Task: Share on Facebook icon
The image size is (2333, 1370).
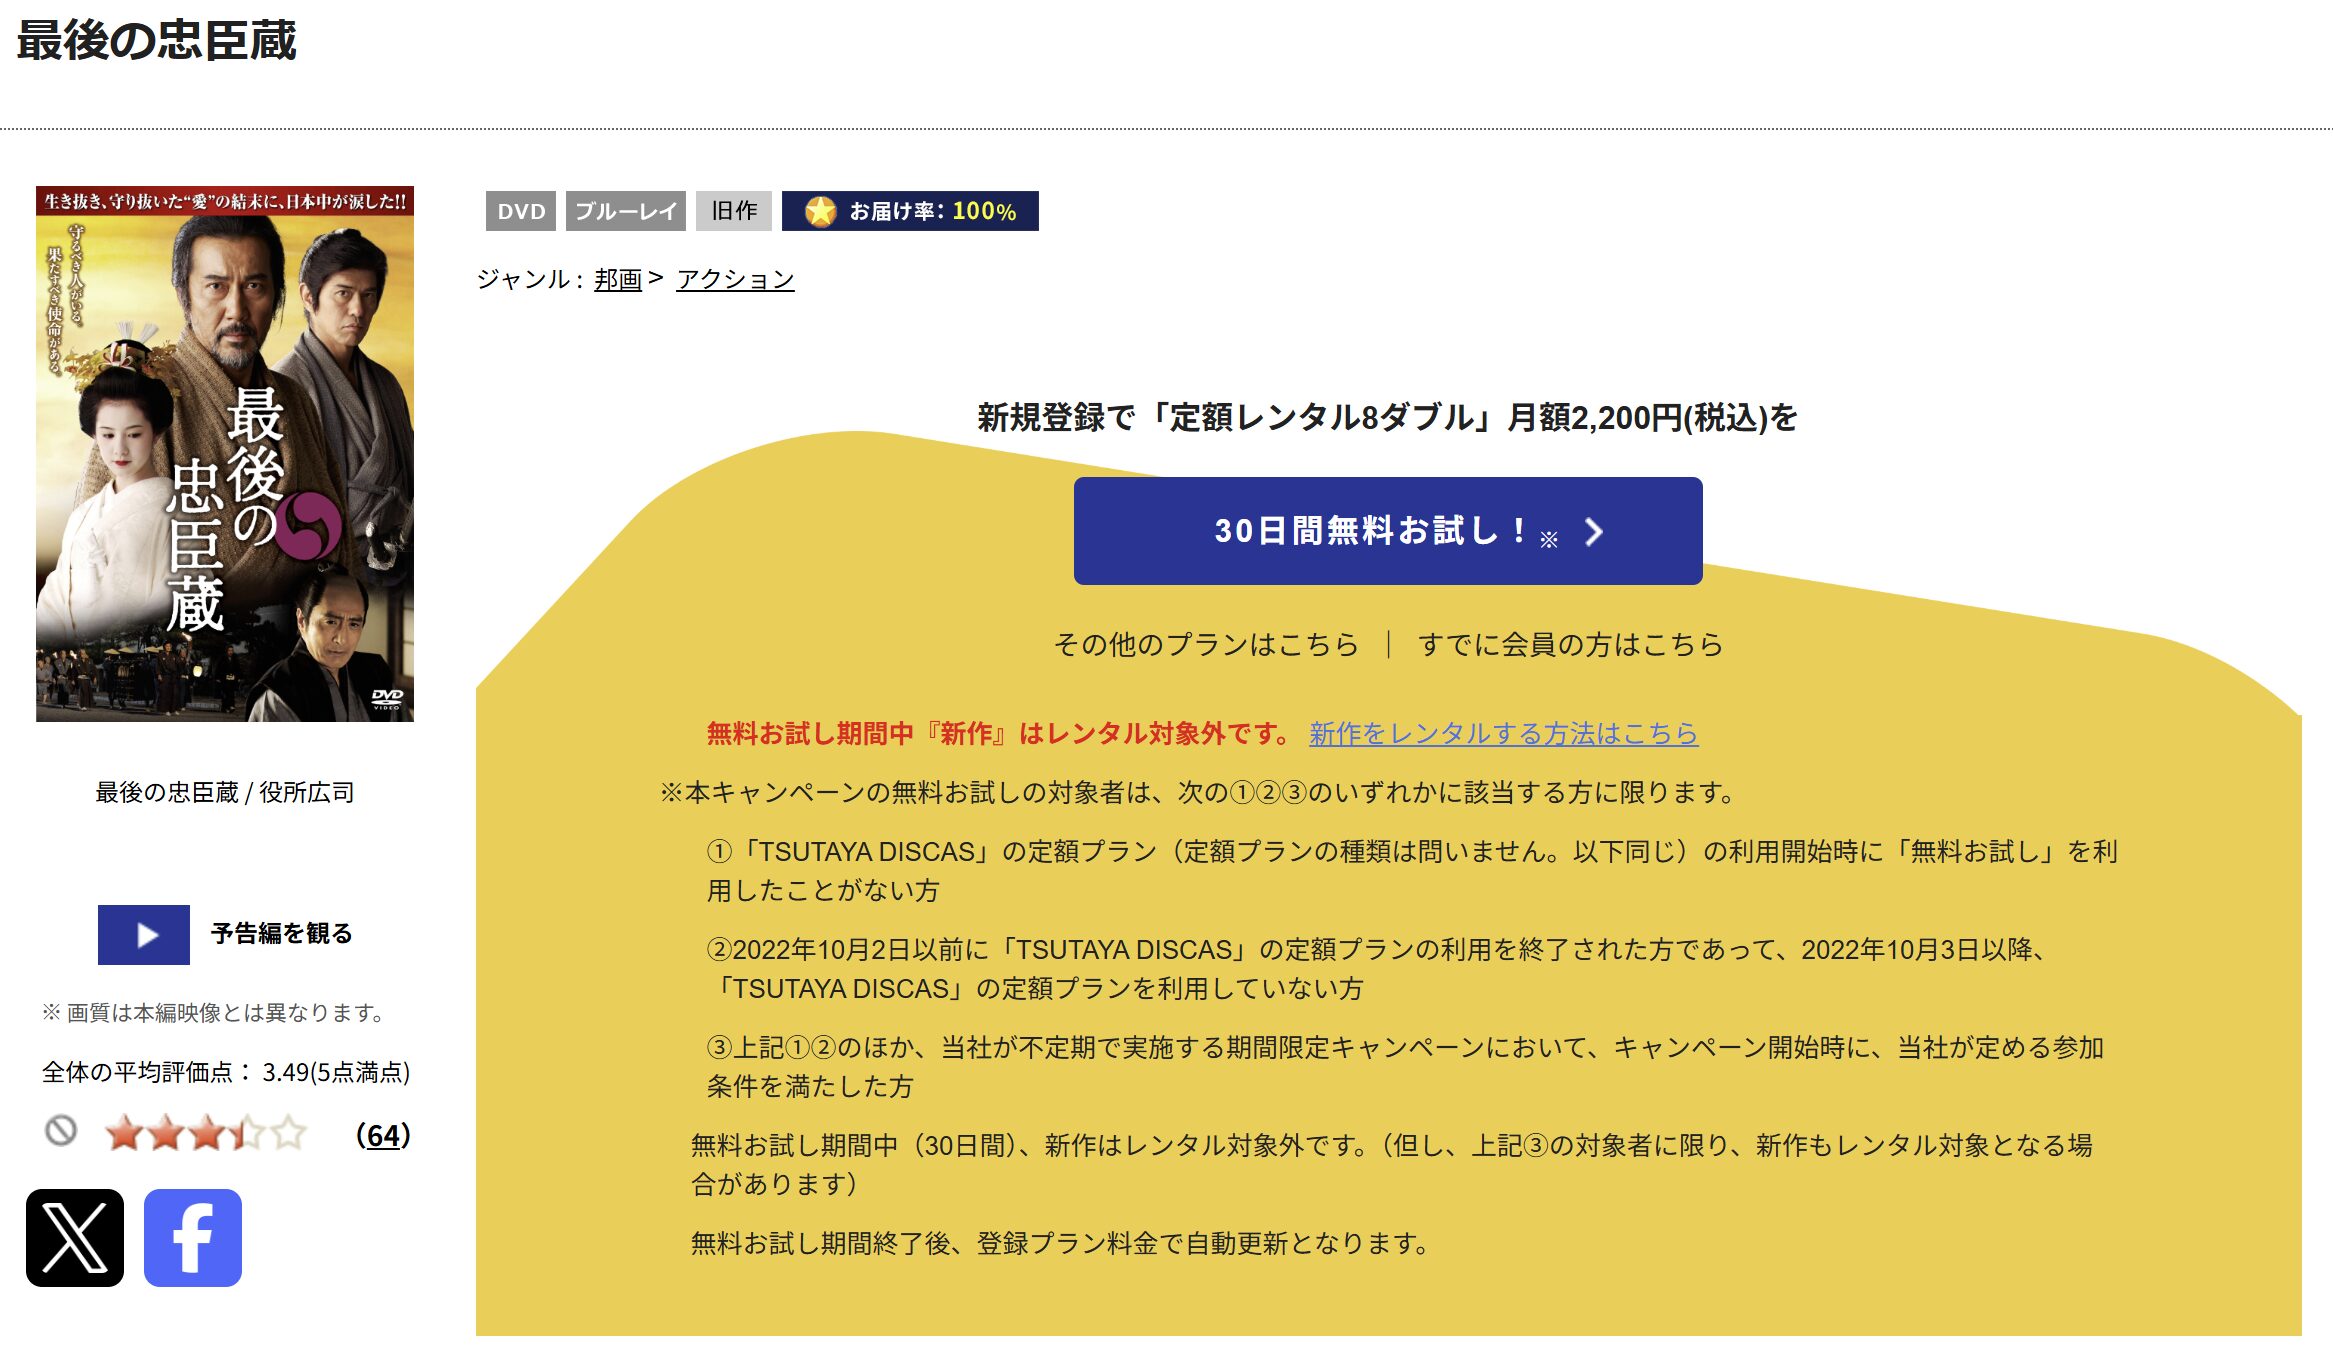Action: point(193,1237)
